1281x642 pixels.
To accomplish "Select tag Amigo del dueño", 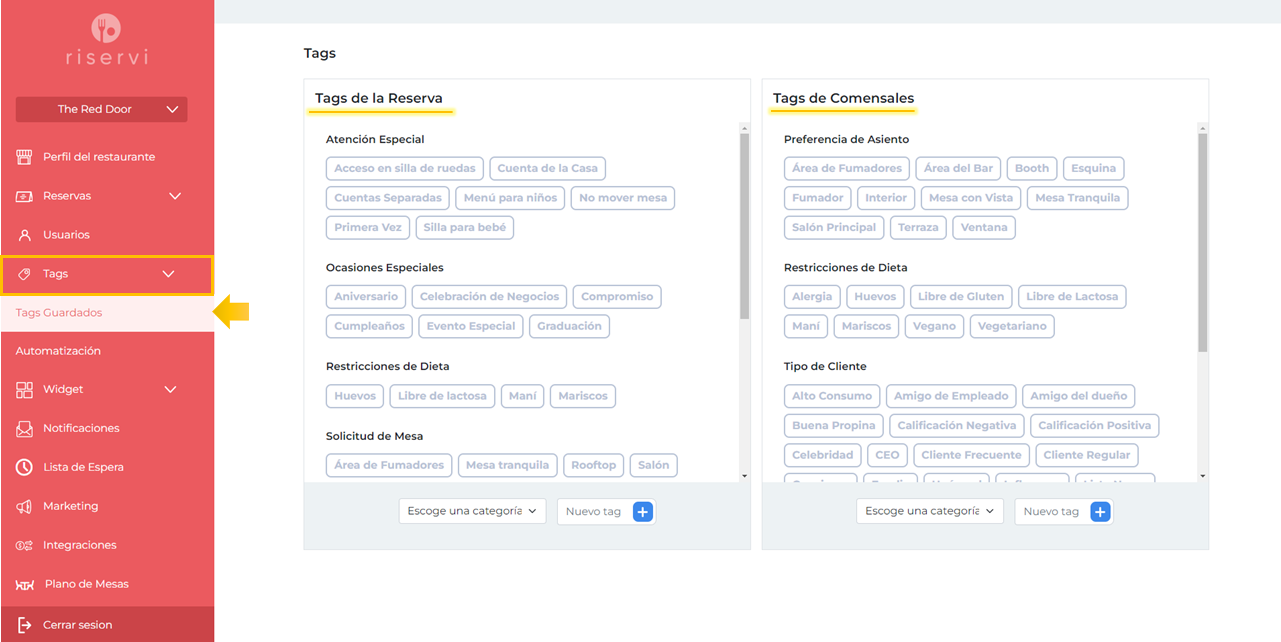I will pos(1078,396).
